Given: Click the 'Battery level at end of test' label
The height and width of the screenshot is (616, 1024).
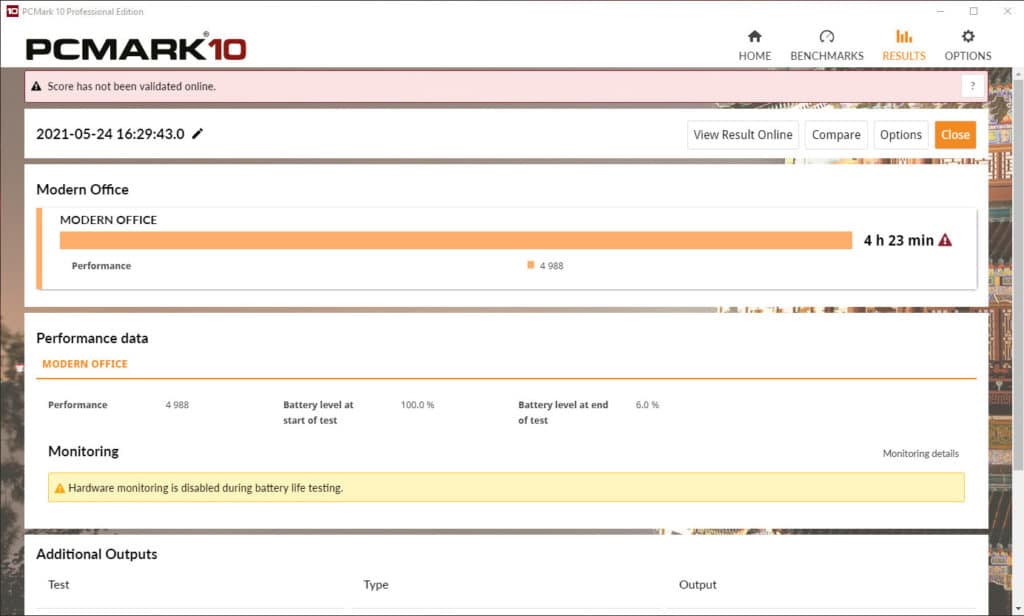Looking at the screenshot, I should 563,412.
